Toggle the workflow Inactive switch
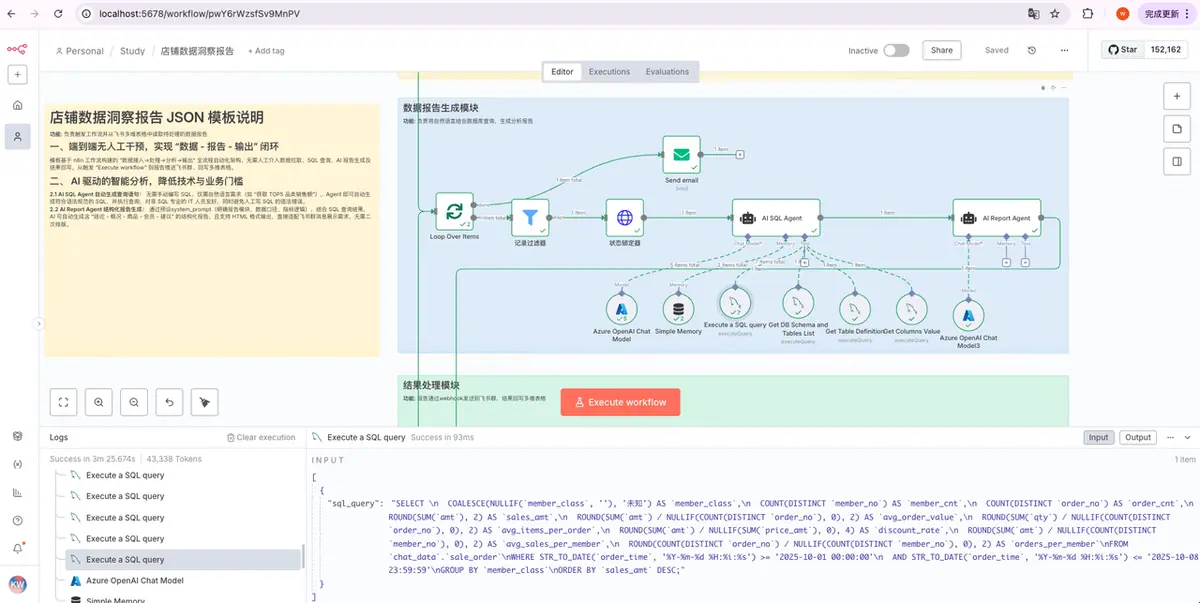This screenshot has height=603, width=1200. coord(896,50)
